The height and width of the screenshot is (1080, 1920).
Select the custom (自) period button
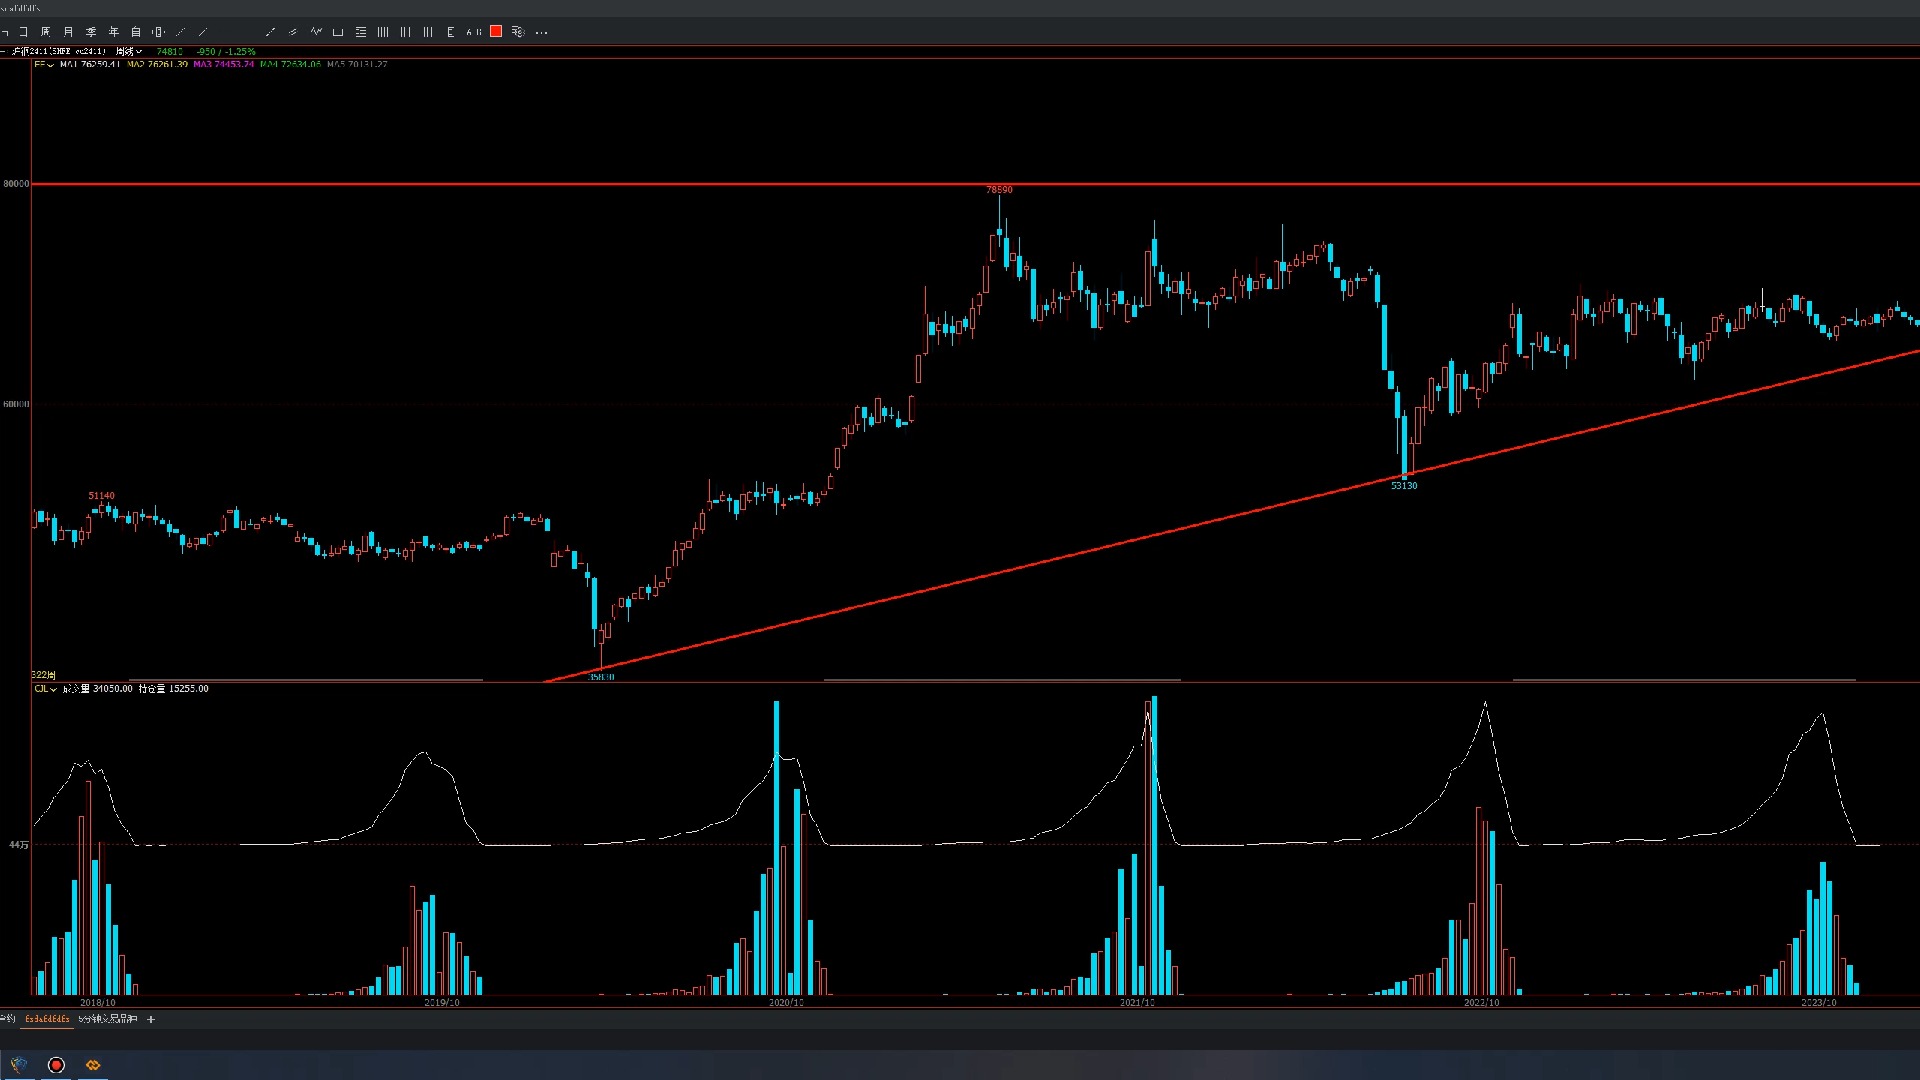click(x=136, y=32)
